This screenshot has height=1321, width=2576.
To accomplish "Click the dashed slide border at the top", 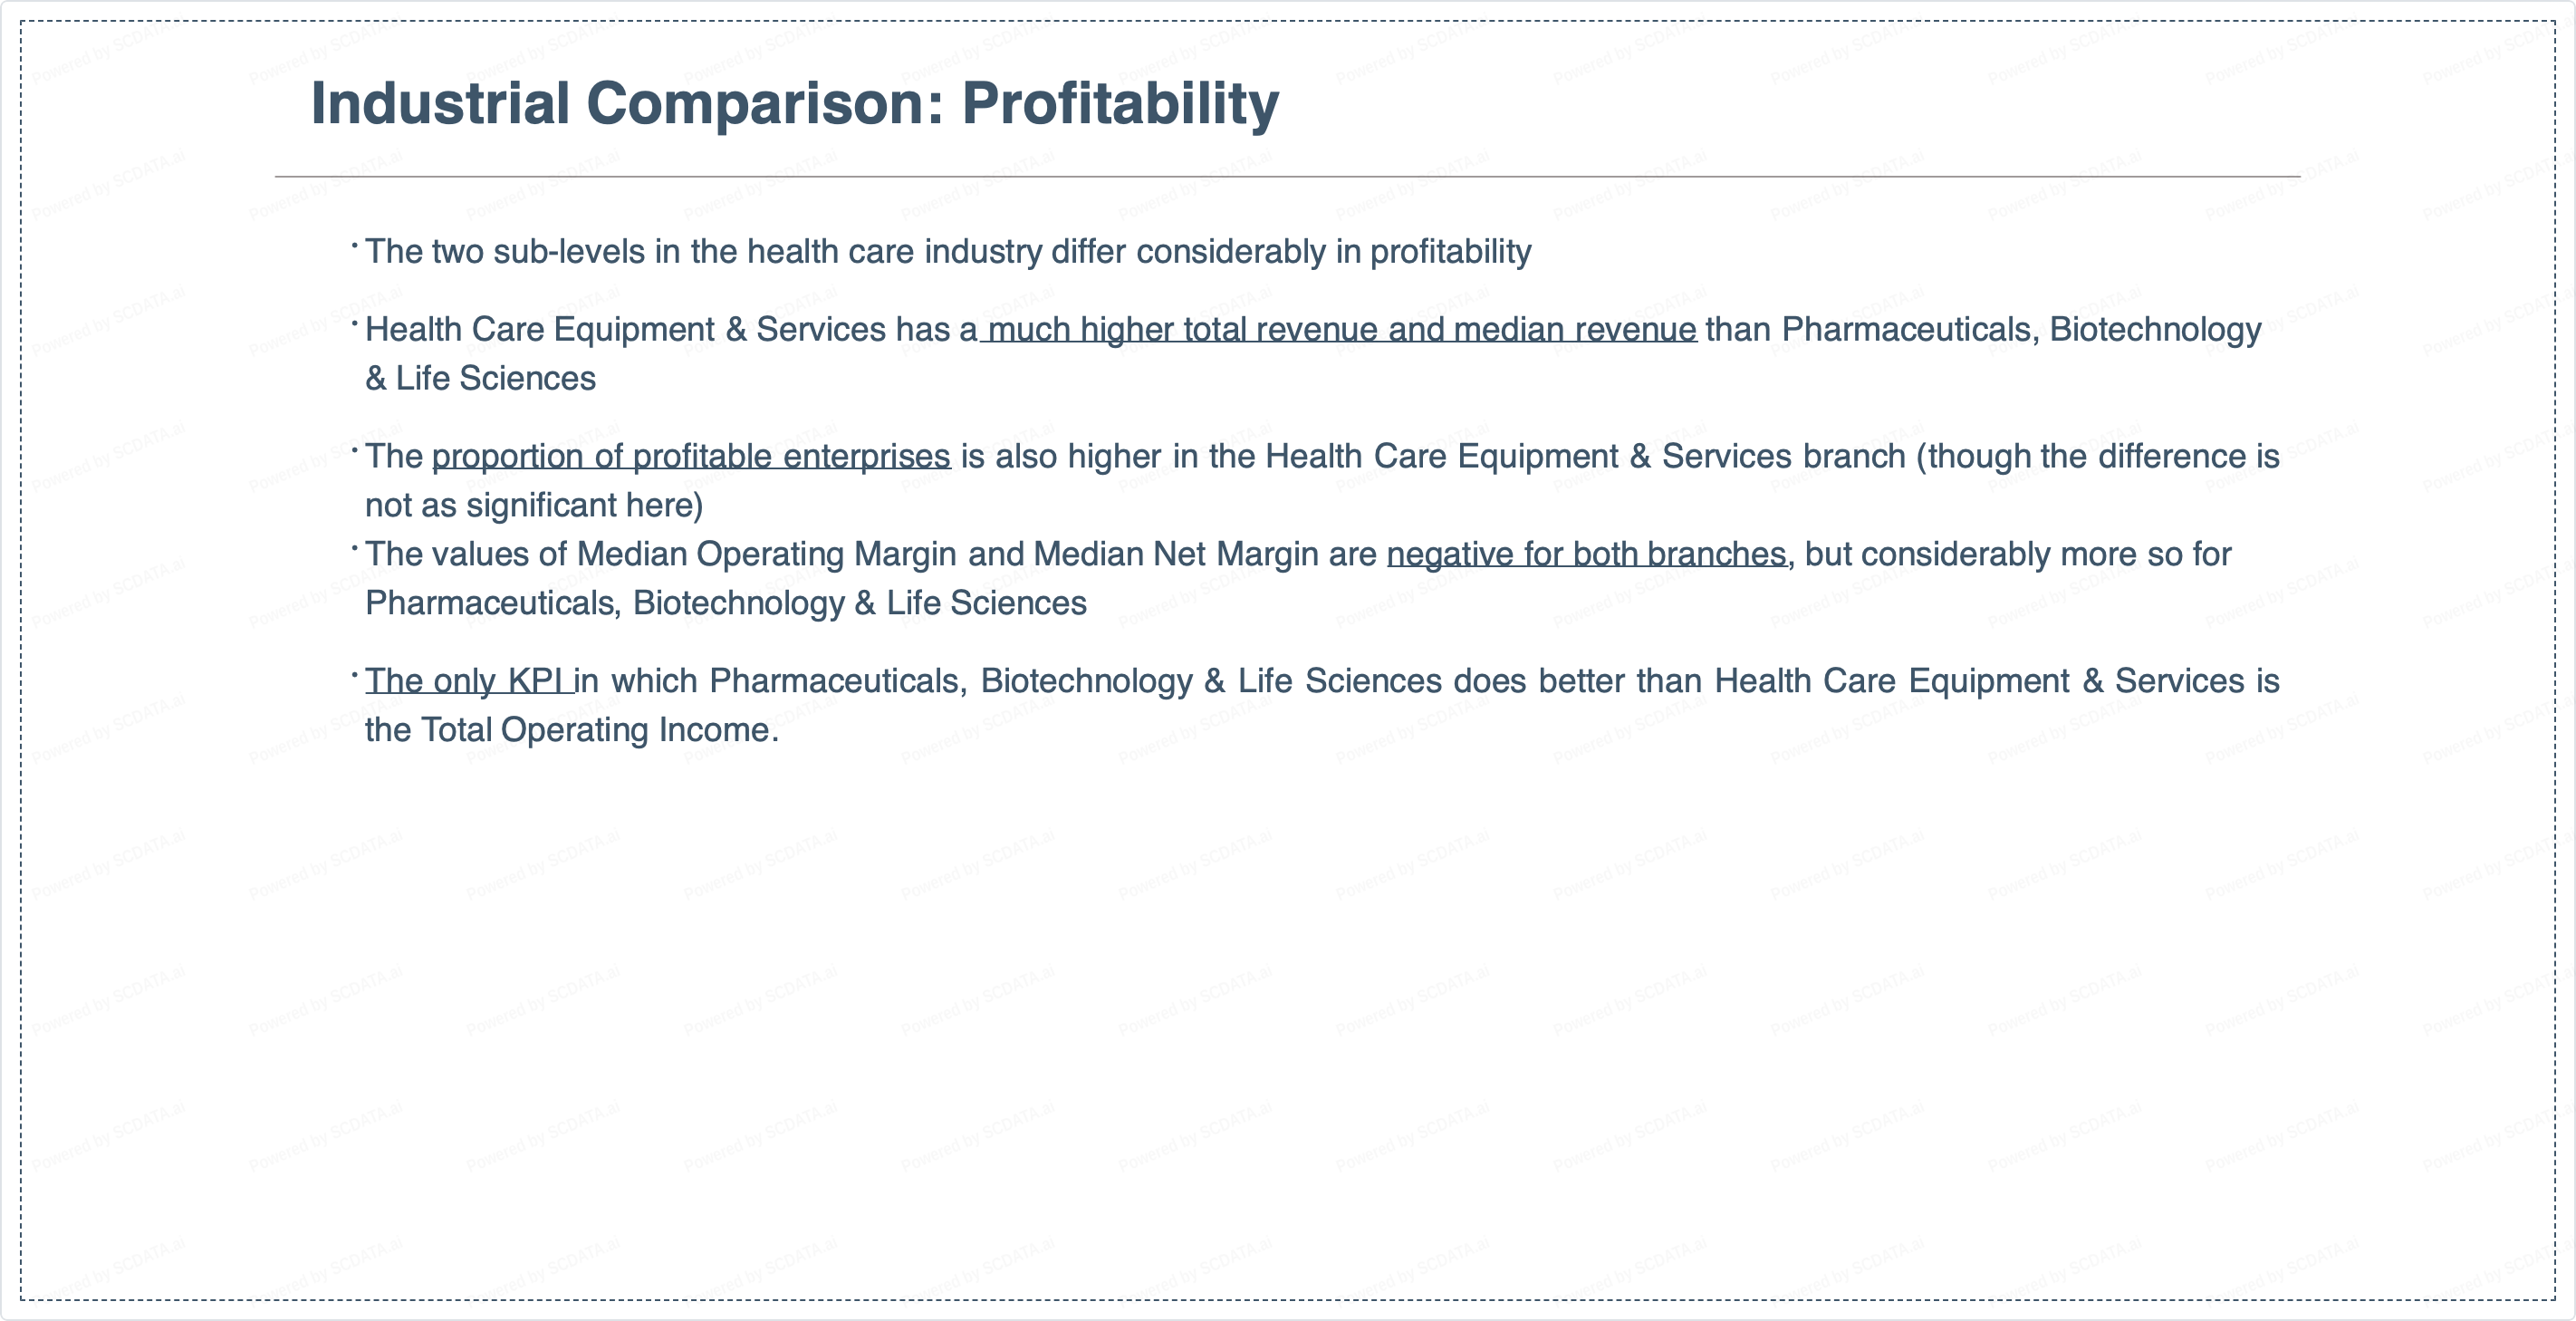I will pos(1288,21).
